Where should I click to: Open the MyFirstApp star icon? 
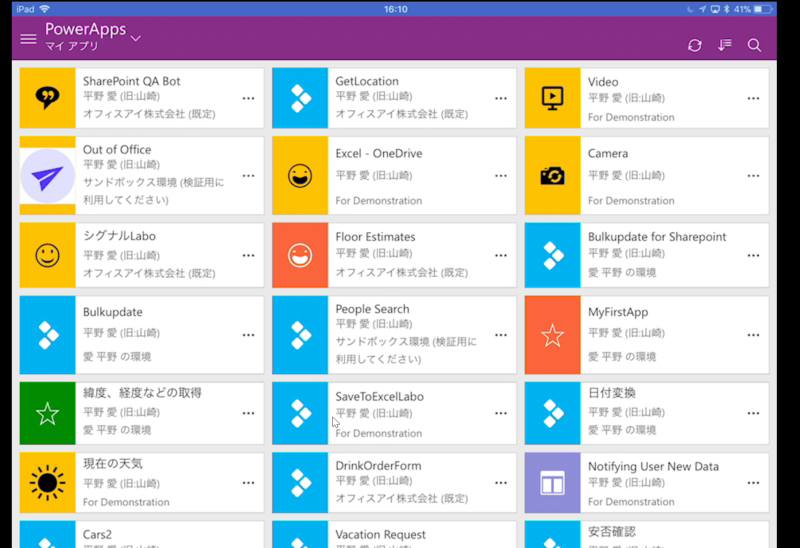553,335
